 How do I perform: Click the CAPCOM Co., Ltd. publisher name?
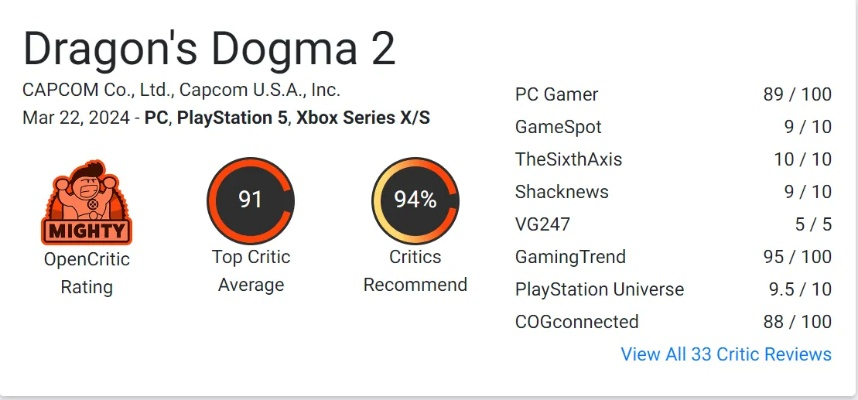pos(92,89)
